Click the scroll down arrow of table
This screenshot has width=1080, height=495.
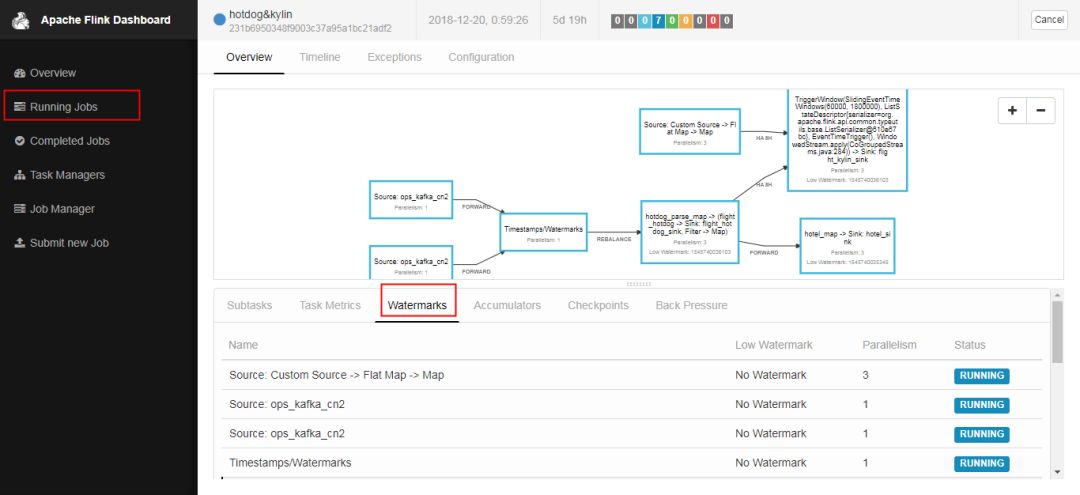click(1058, 472)
